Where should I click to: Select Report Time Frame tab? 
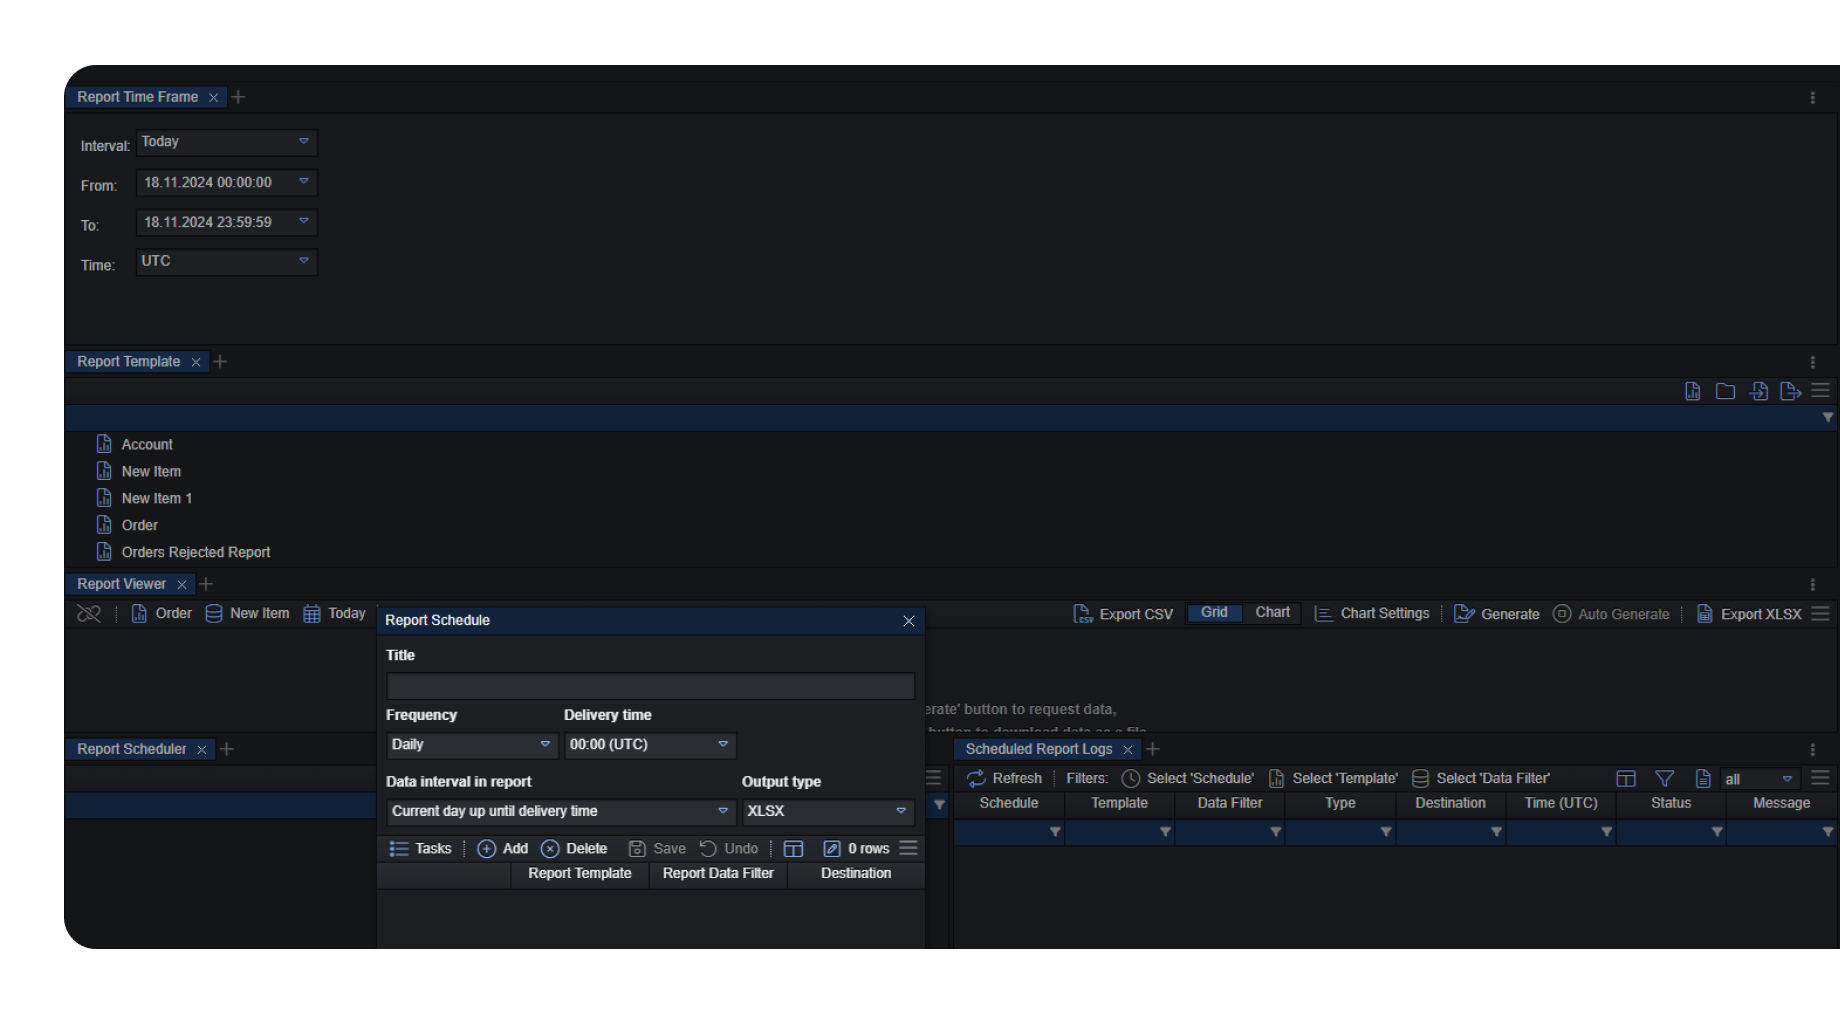(137, 97)
